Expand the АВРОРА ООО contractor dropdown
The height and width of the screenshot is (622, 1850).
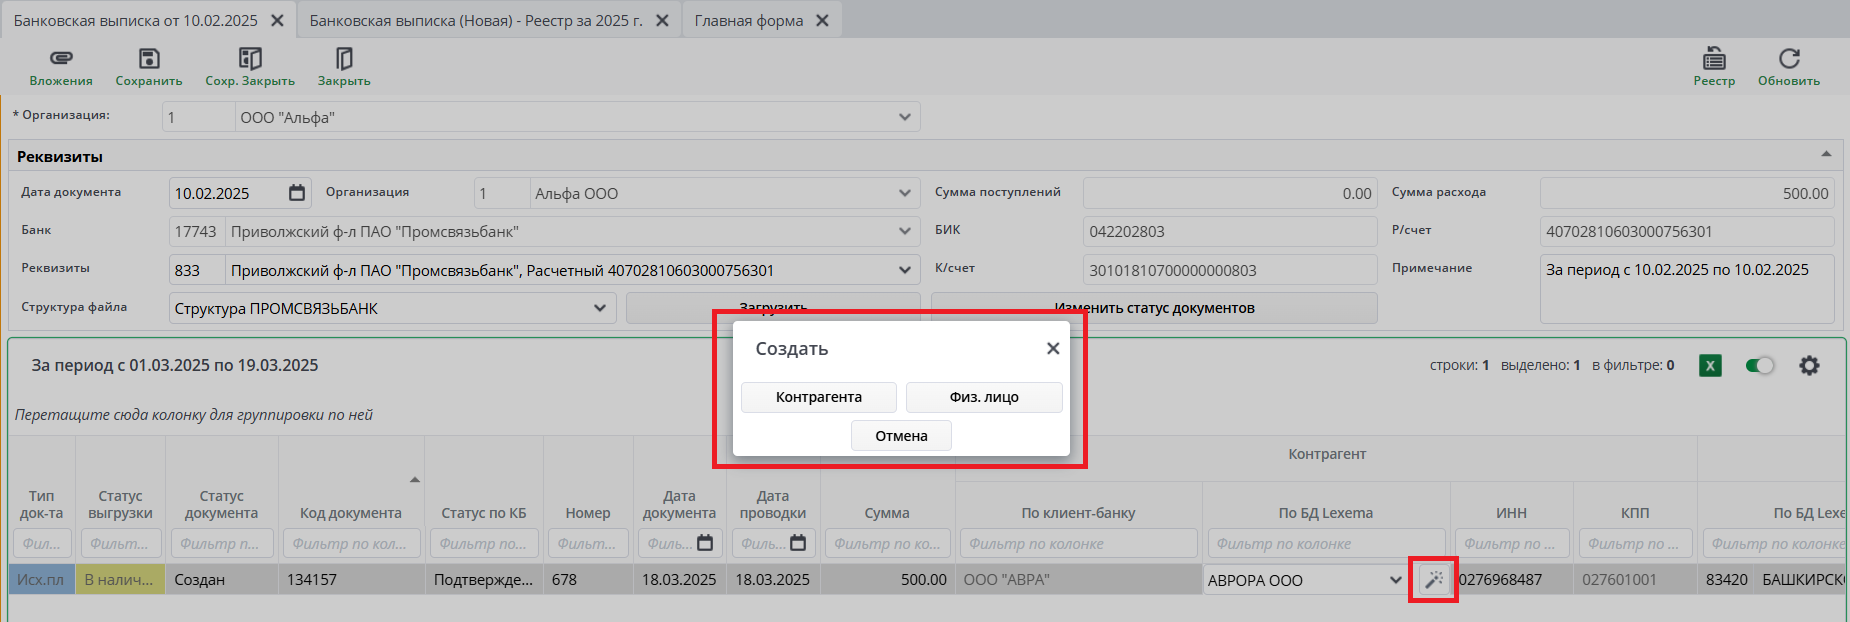tap(1396, 580)
